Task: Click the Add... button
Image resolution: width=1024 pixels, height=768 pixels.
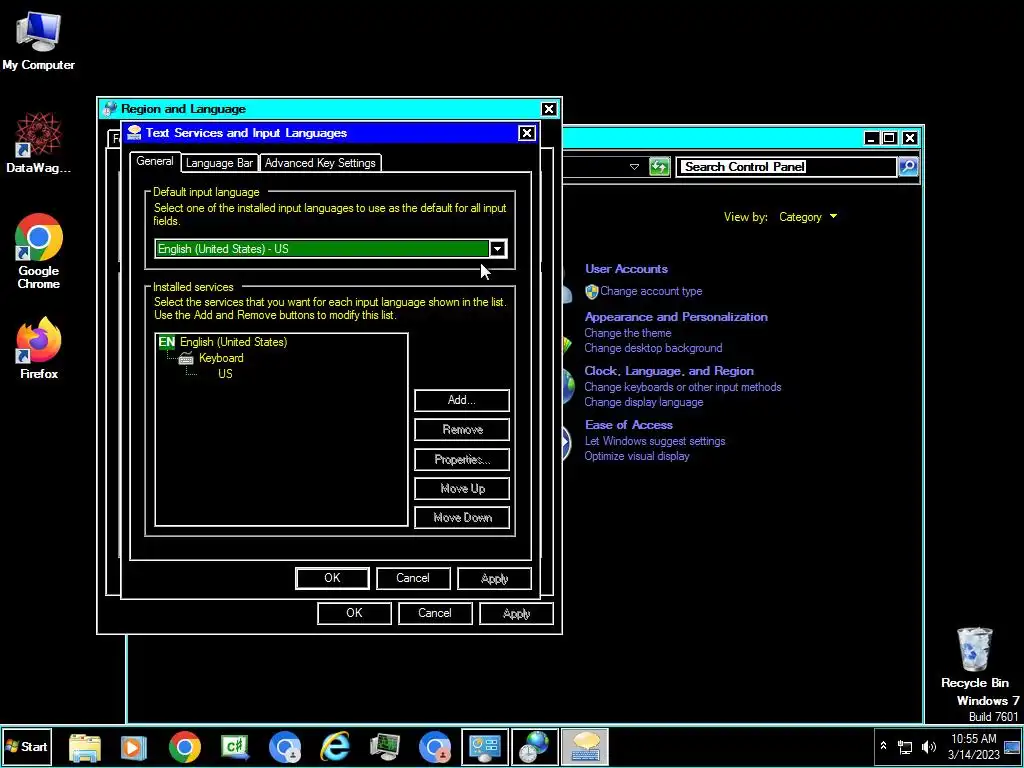Action: coord(462,400)
